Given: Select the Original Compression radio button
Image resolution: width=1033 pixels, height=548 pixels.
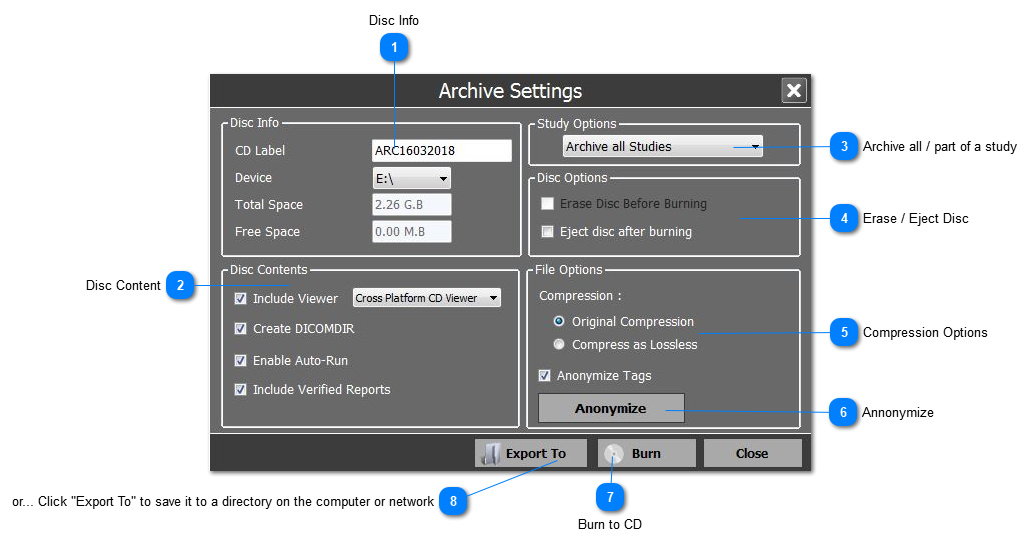Looking at the screenshot, I should click(x=559, y=321).
